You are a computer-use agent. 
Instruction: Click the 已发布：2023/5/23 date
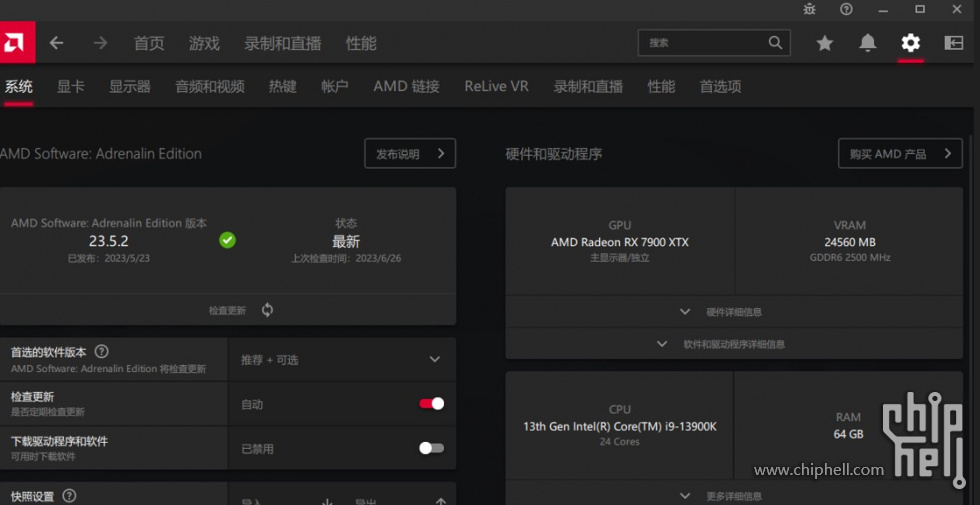109,258
